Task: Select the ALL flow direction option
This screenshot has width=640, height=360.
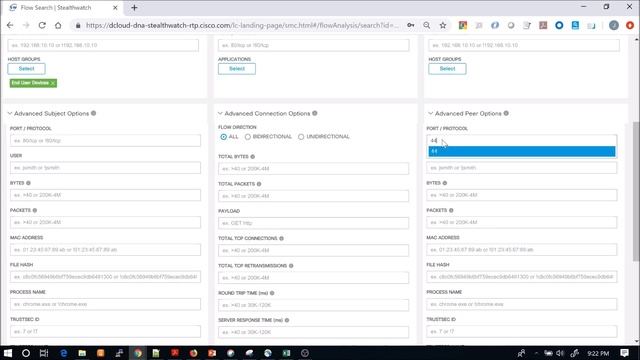Action: click(224, 137)
